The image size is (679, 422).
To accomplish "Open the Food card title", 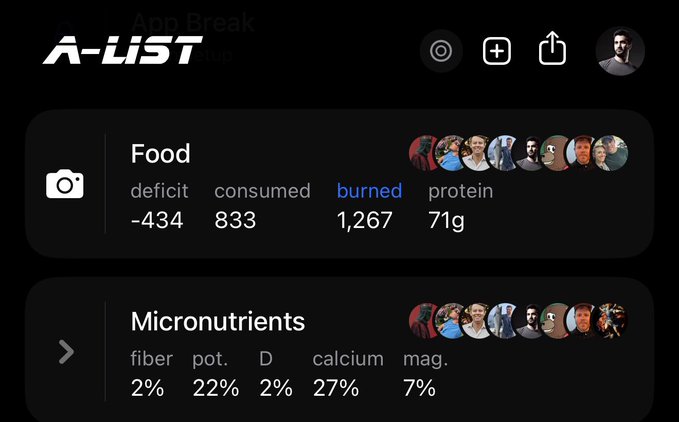I will (160, 153).
